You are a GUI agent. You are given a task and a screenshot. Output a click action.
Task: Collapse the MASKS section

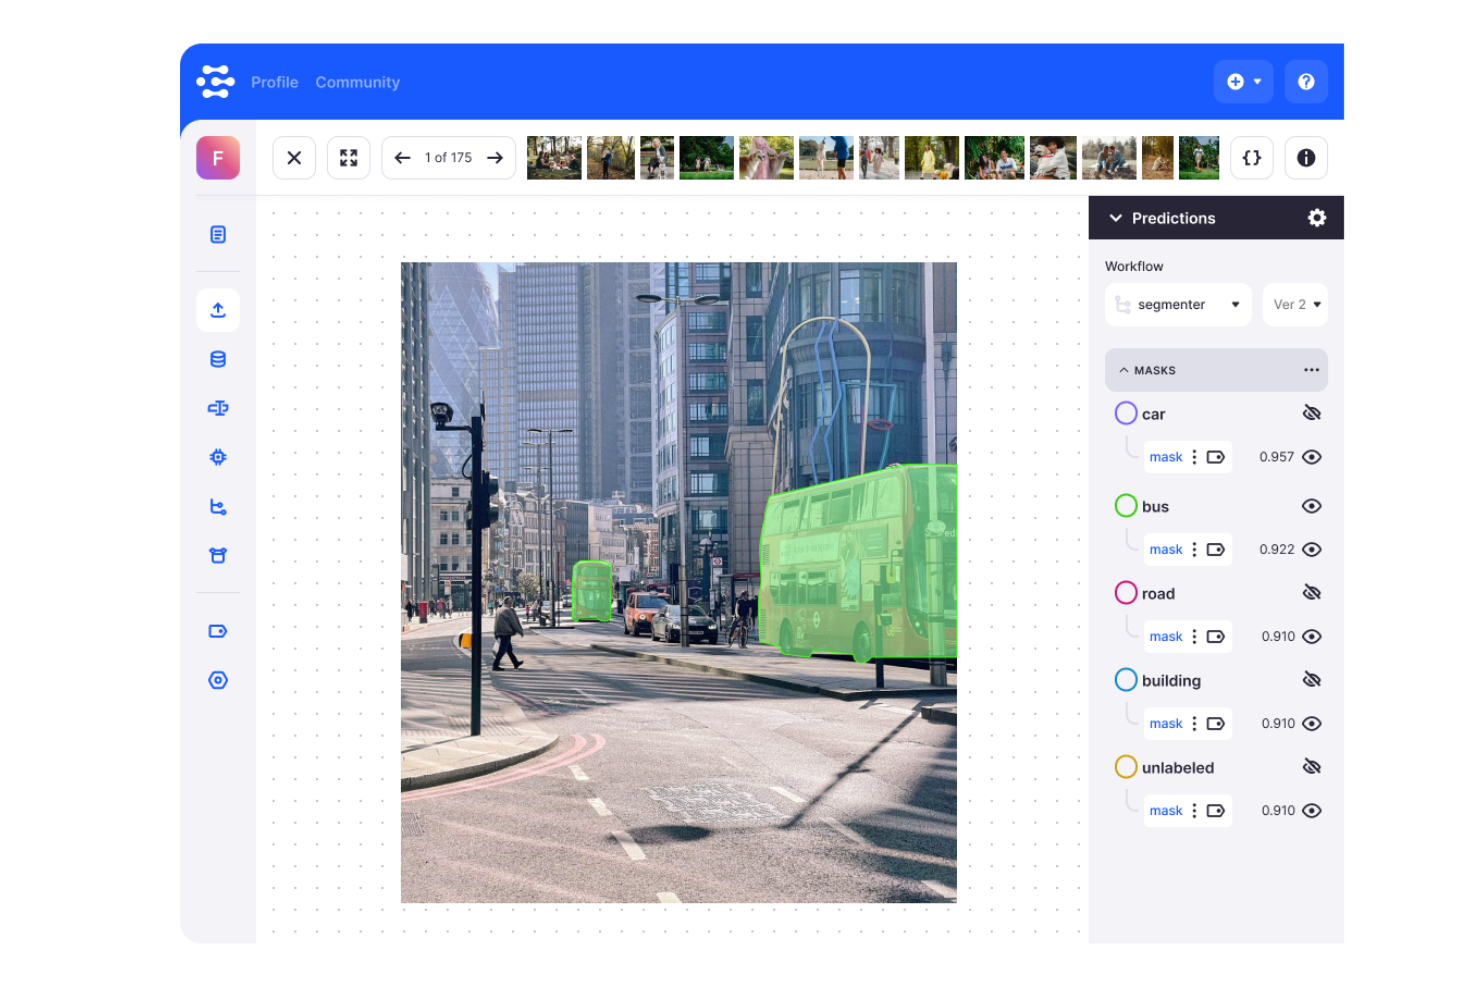pyautogui.click(x=1127, y=369)
